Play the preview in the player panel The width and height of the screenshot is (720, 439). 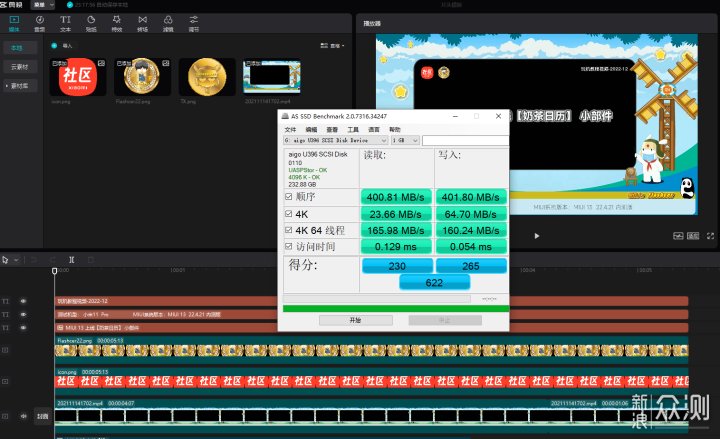coord(536,236)
